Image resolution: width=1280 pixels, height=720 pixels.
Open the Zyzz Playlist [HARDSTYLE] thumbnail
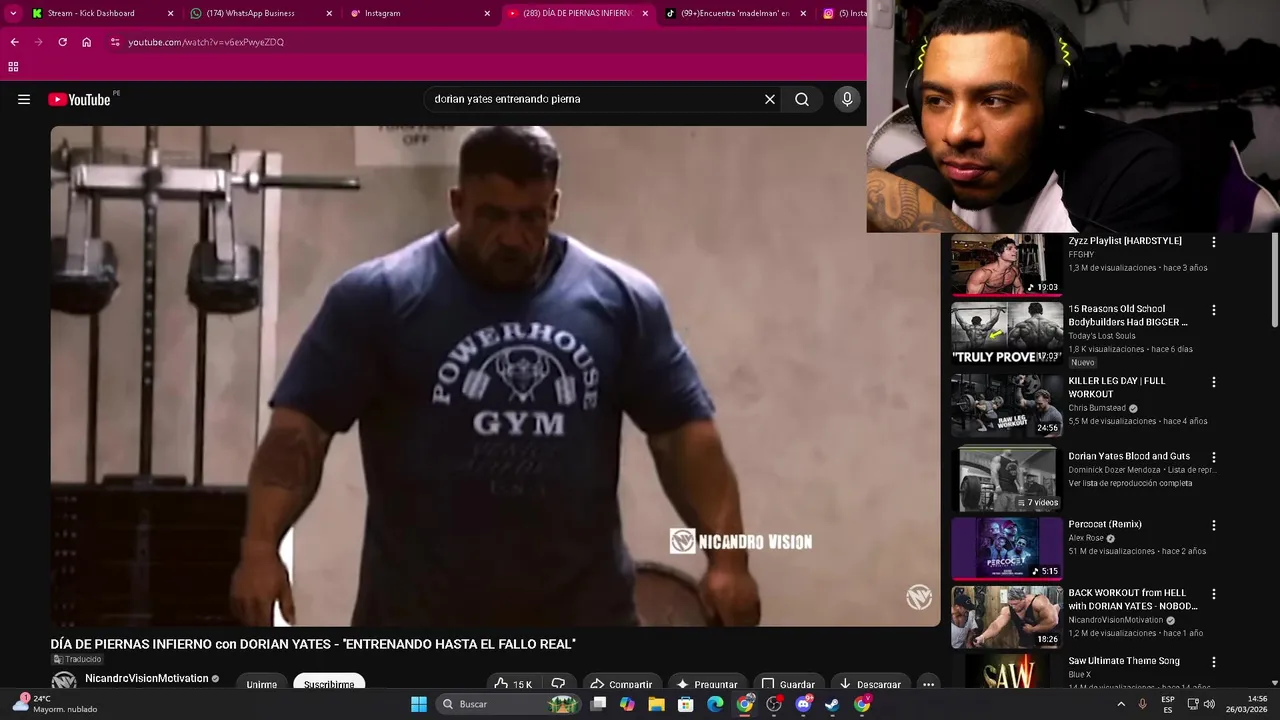1006,265
